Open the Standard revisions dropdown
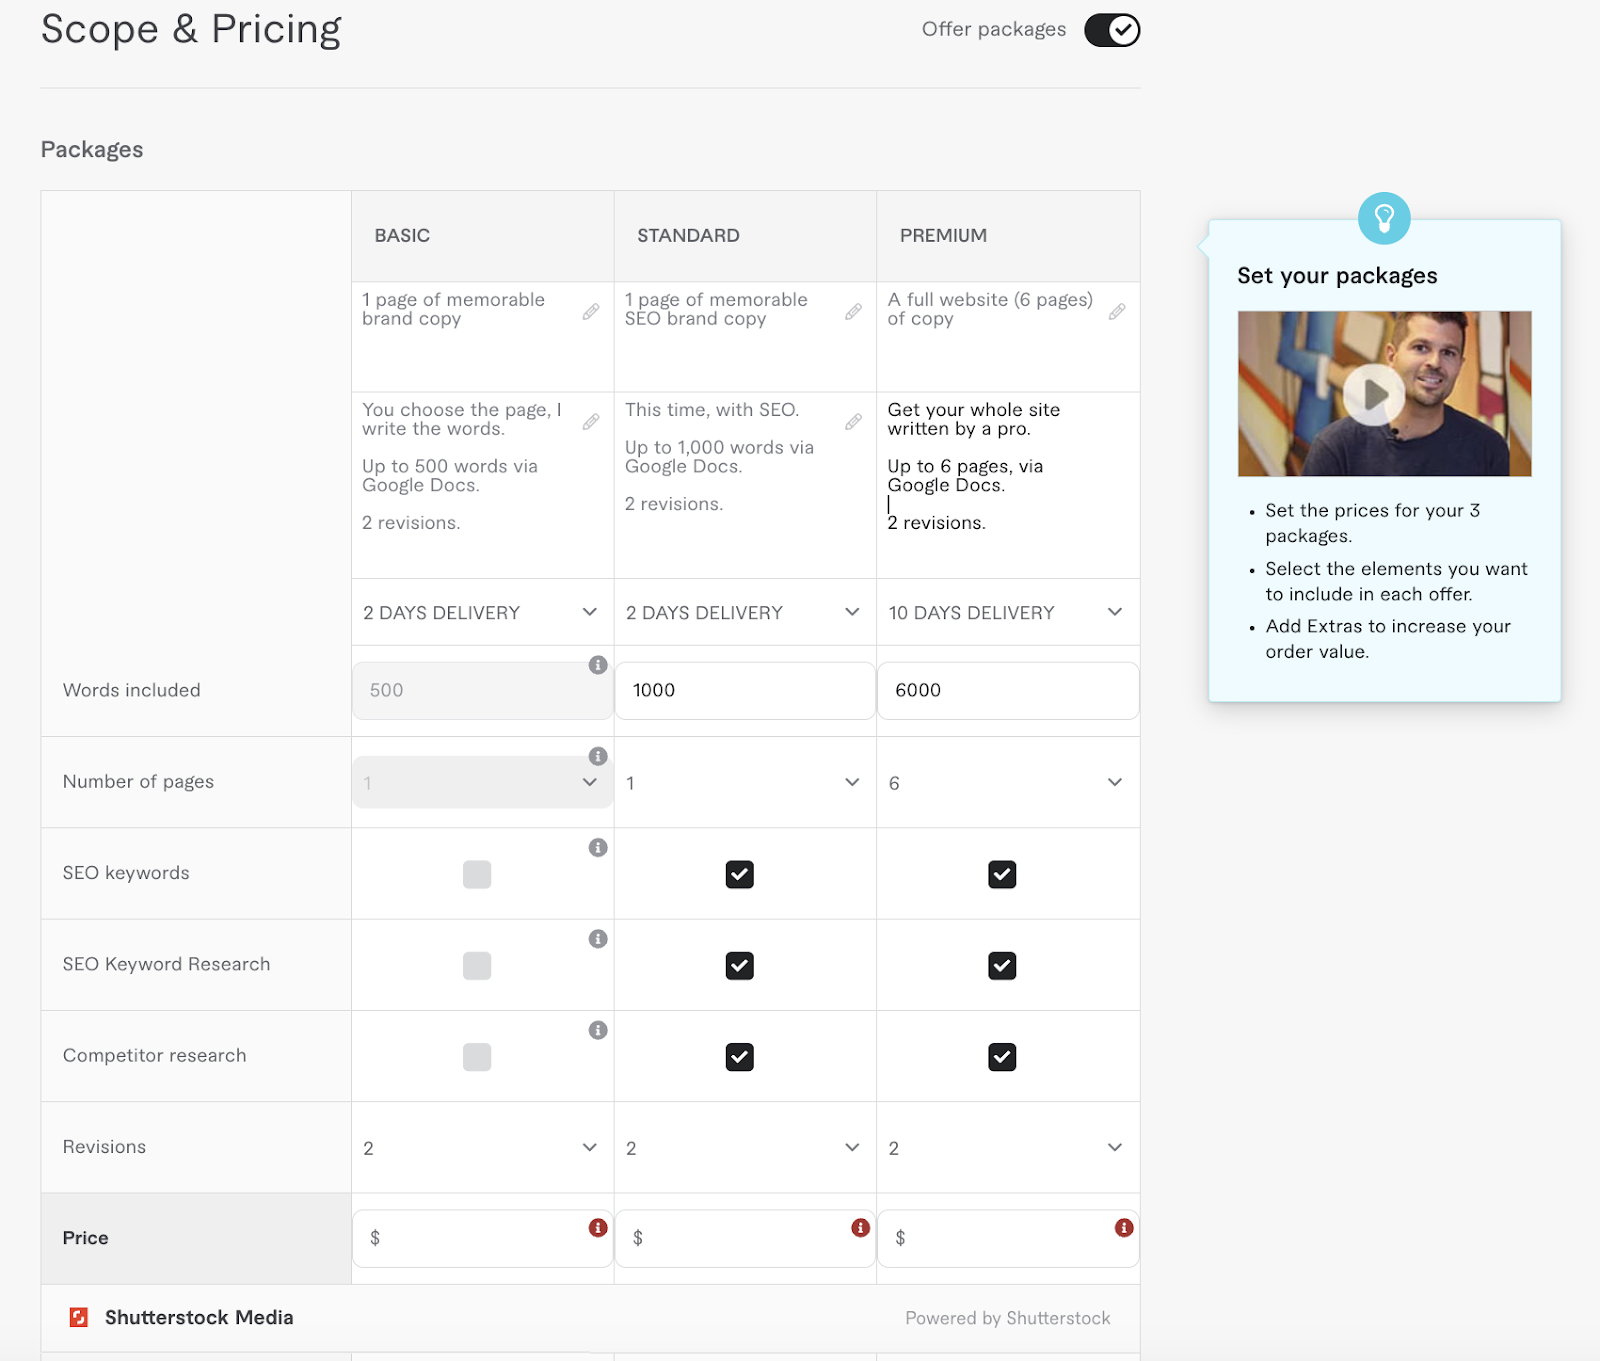Viewport: 1600px width, 1361px height. 852,1147
